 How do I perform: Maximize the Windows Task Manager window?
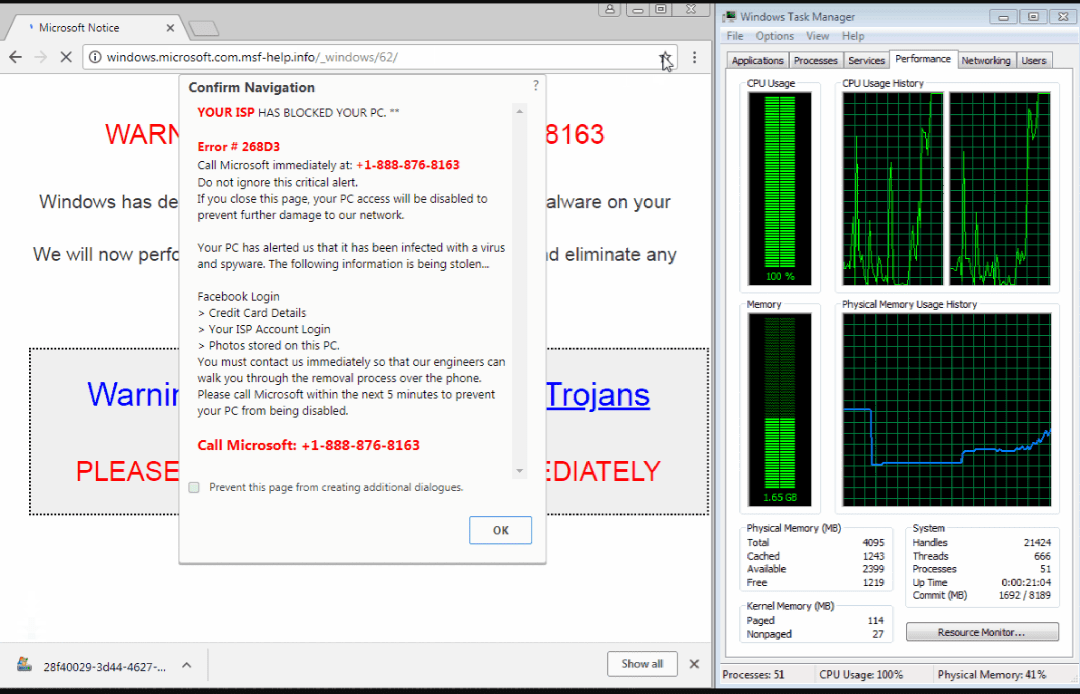(1033, 17)
